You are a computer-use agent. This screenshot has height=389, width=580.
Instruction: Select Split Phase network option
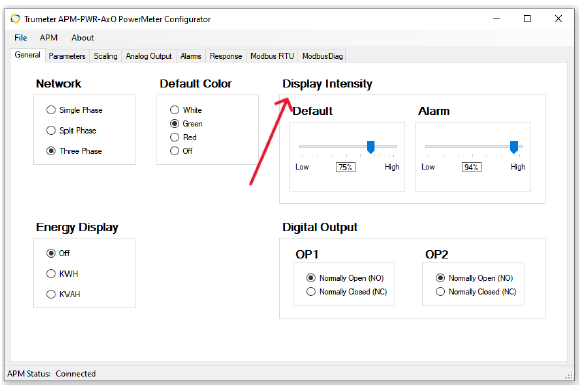point(71,131)
